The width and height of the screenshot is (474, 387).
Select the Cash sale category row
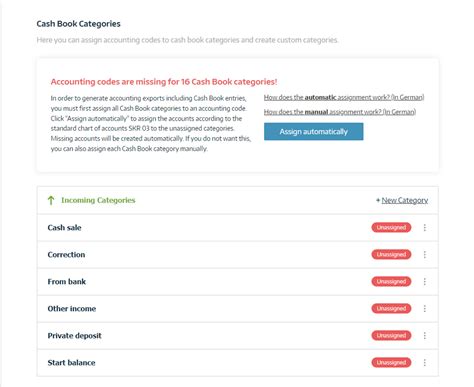tap(238, 228)
